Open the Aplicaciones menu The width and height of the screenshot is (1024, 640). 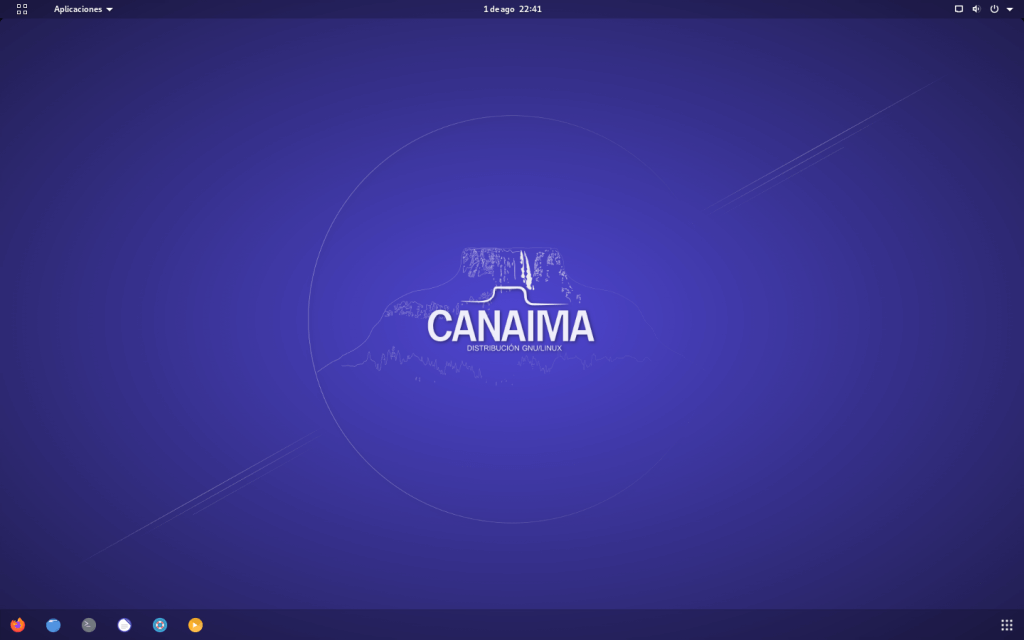(x=83, y=9)
